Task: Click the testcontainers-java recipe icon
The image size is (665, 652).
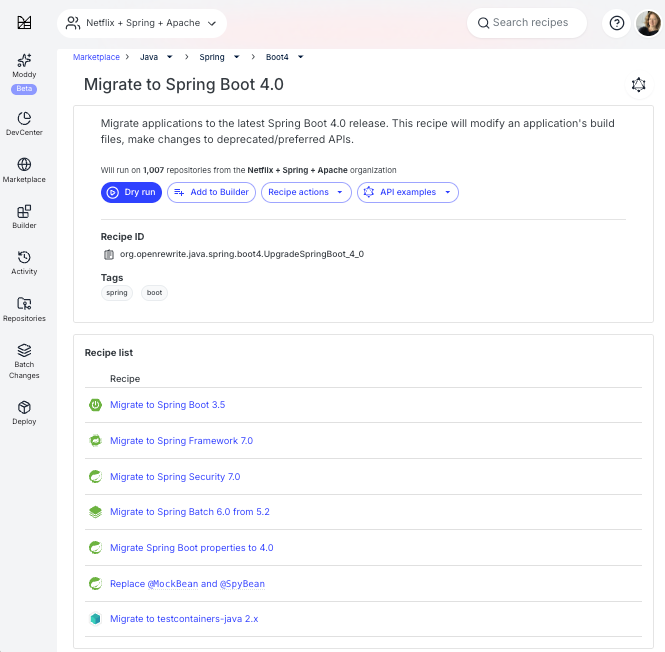Action: [x=95, y=619]
